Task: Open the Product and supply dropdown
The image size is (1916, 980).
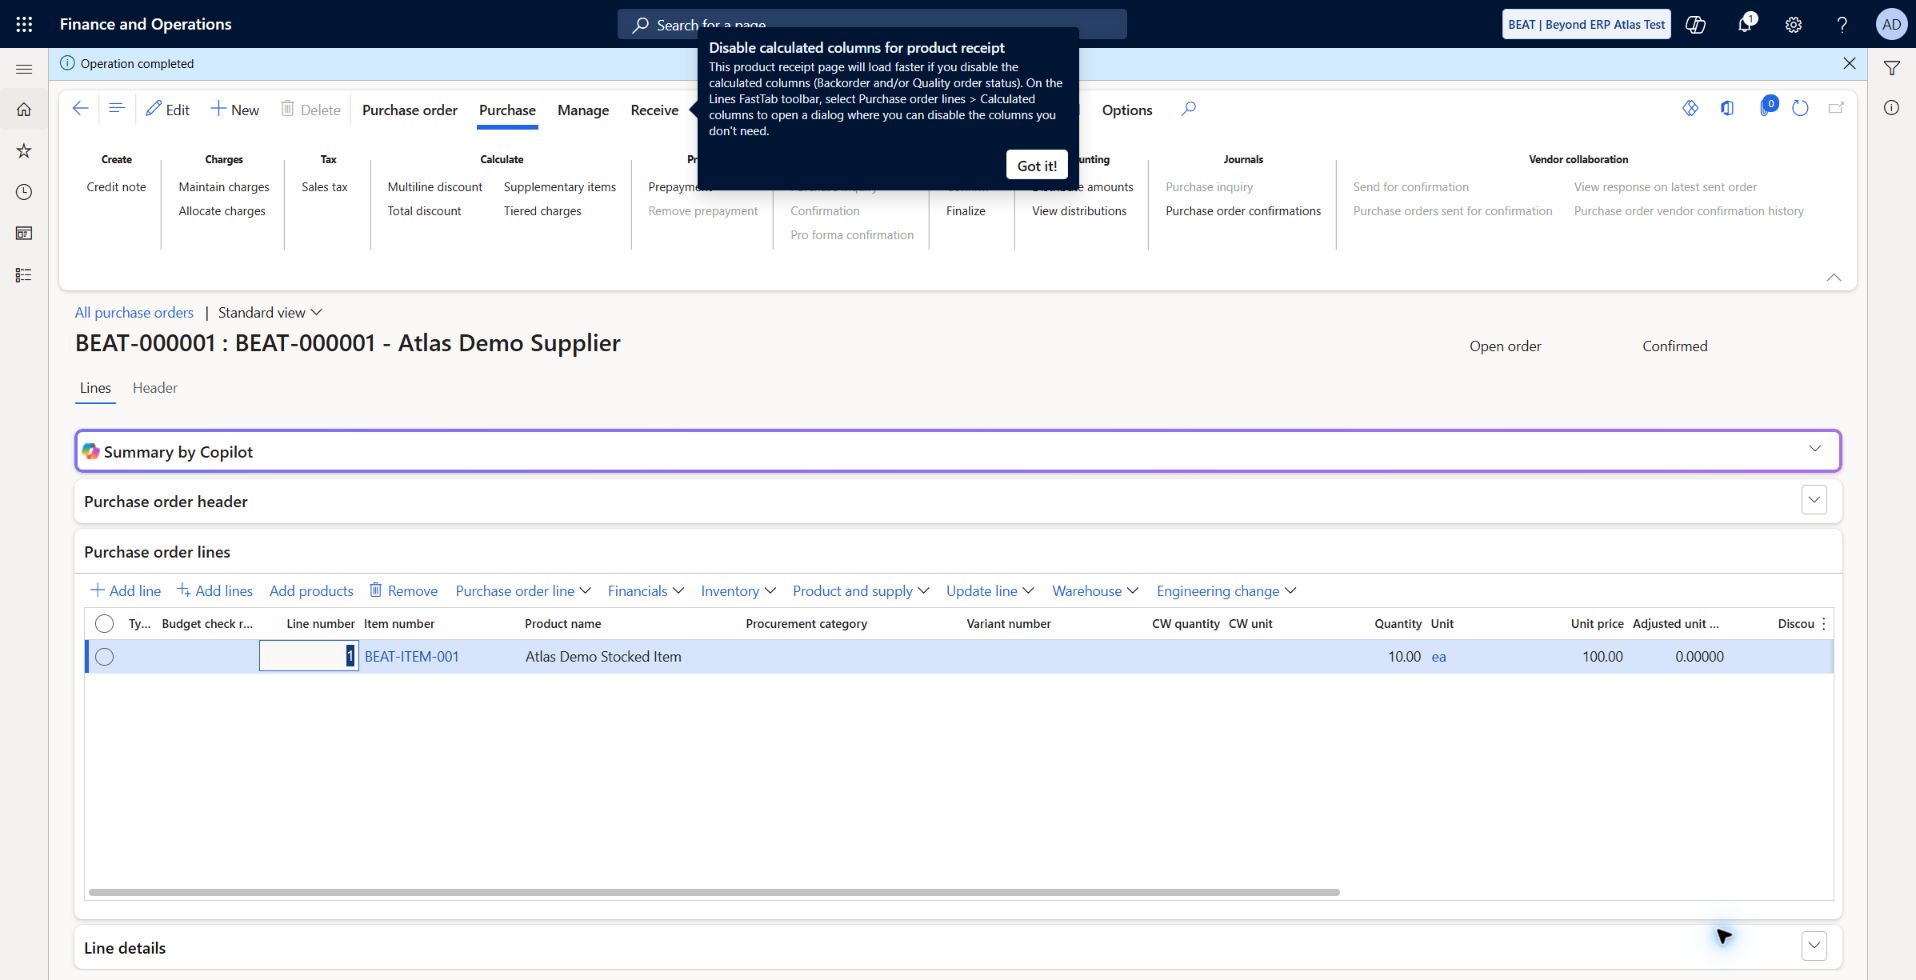Action: pyautogui.click(x=861, y=591)
